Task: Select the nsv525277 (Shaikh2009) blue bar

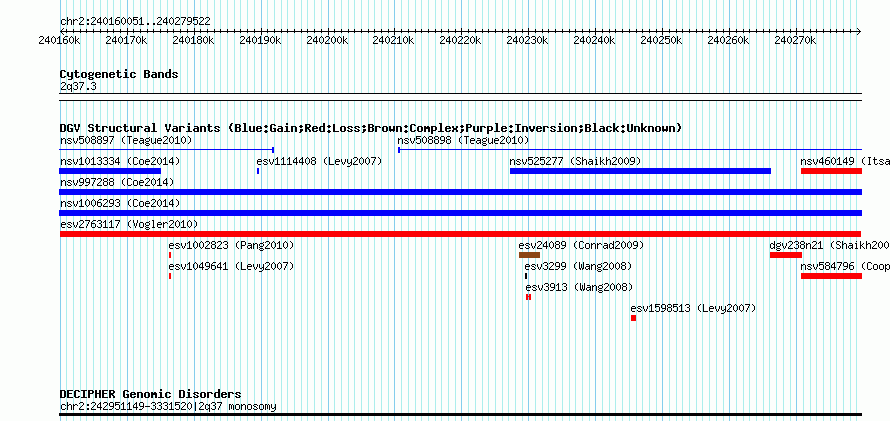Action: 640,171
